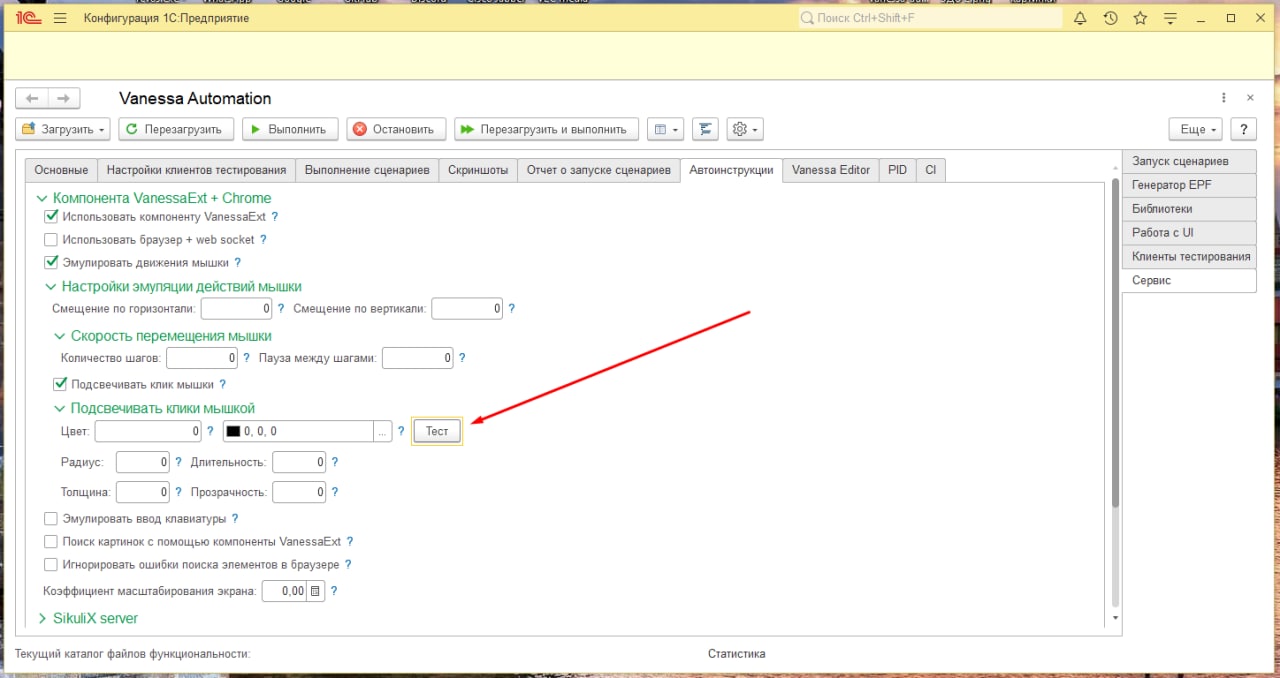Open the notifications bell
This screenshot has height=678, width=1280.
[x=1080, y=18]
